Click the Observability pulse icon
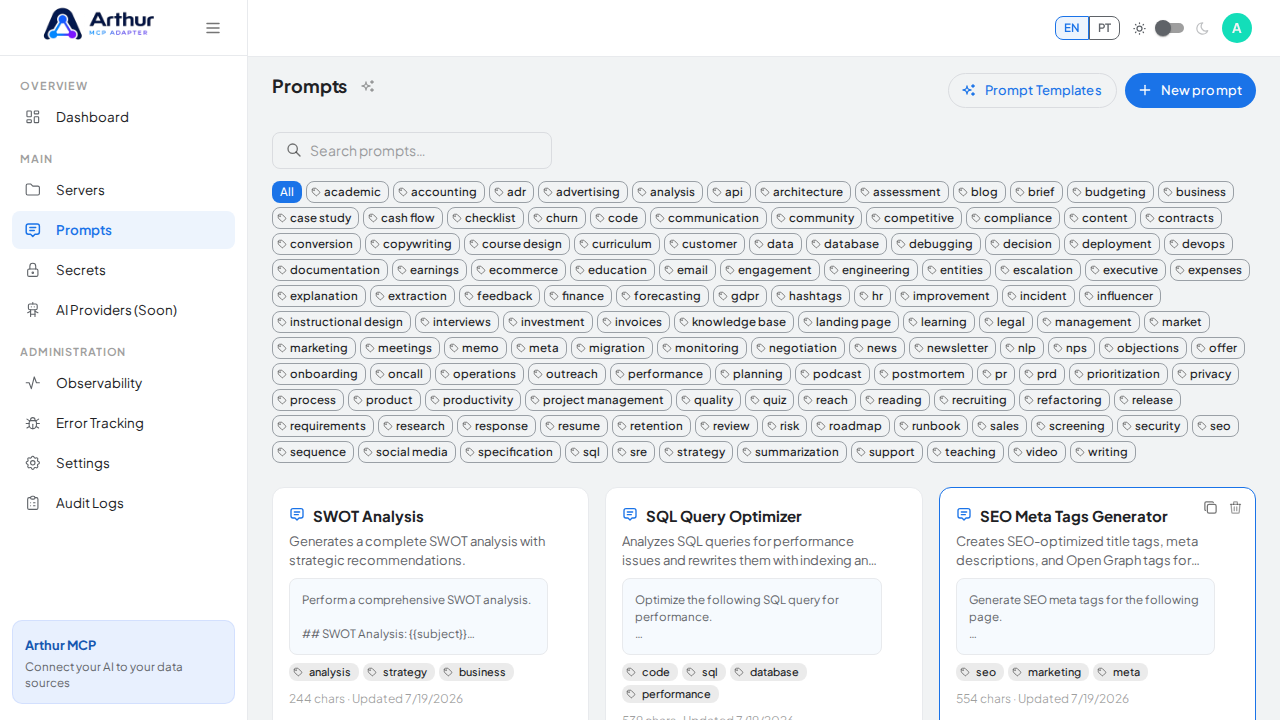The image size is (1280, 720). (33, 383)
